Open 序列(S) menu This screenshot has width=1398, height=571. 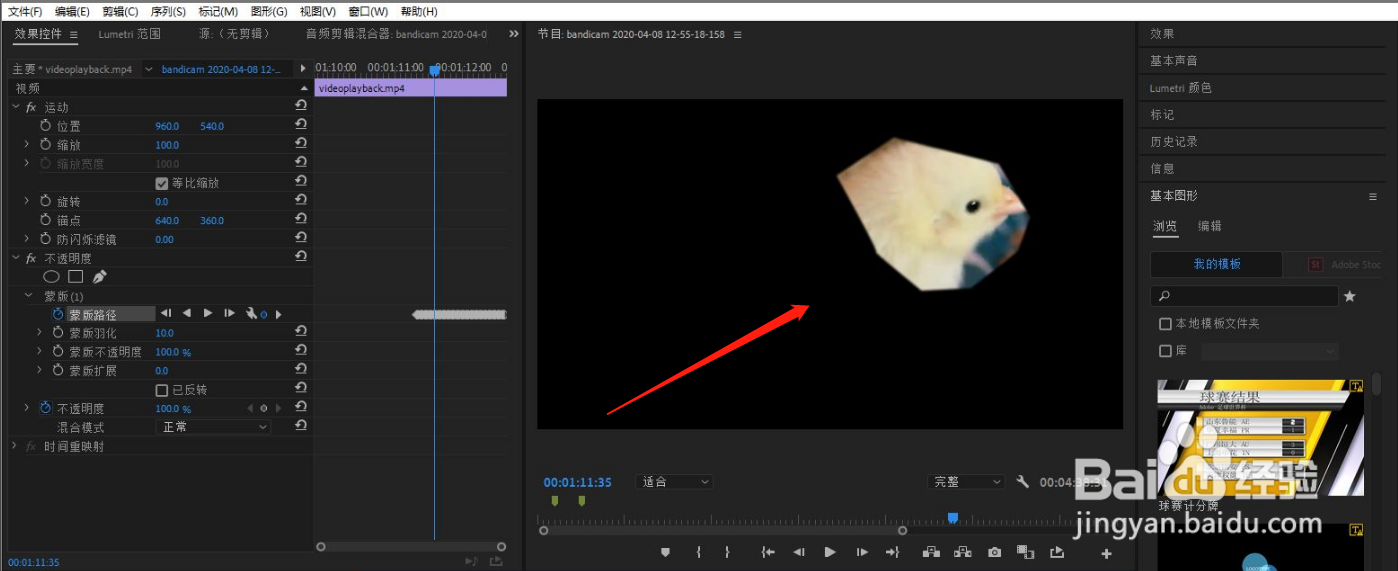(x=168, y=11)
